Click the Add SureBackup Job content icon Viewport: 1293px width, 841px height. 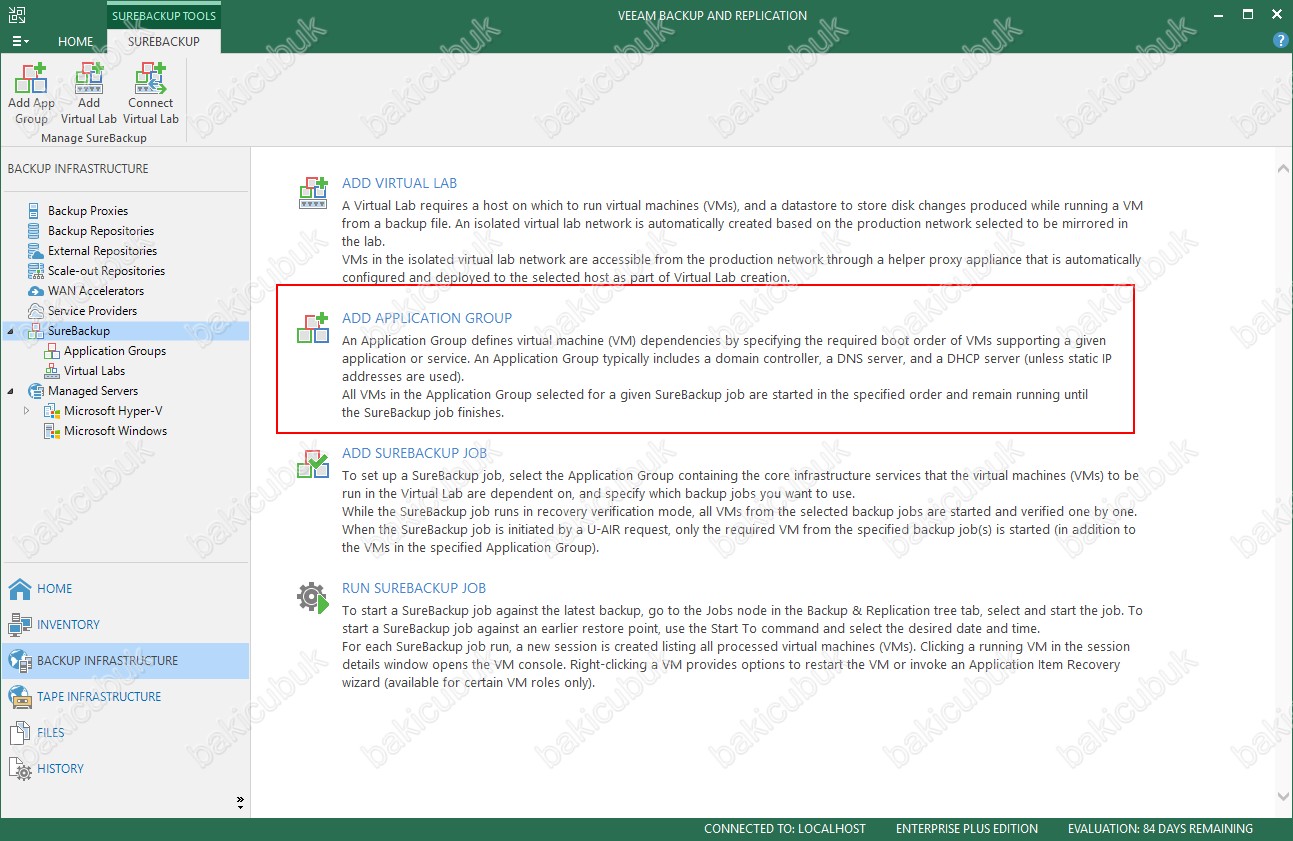pos(313,463)
